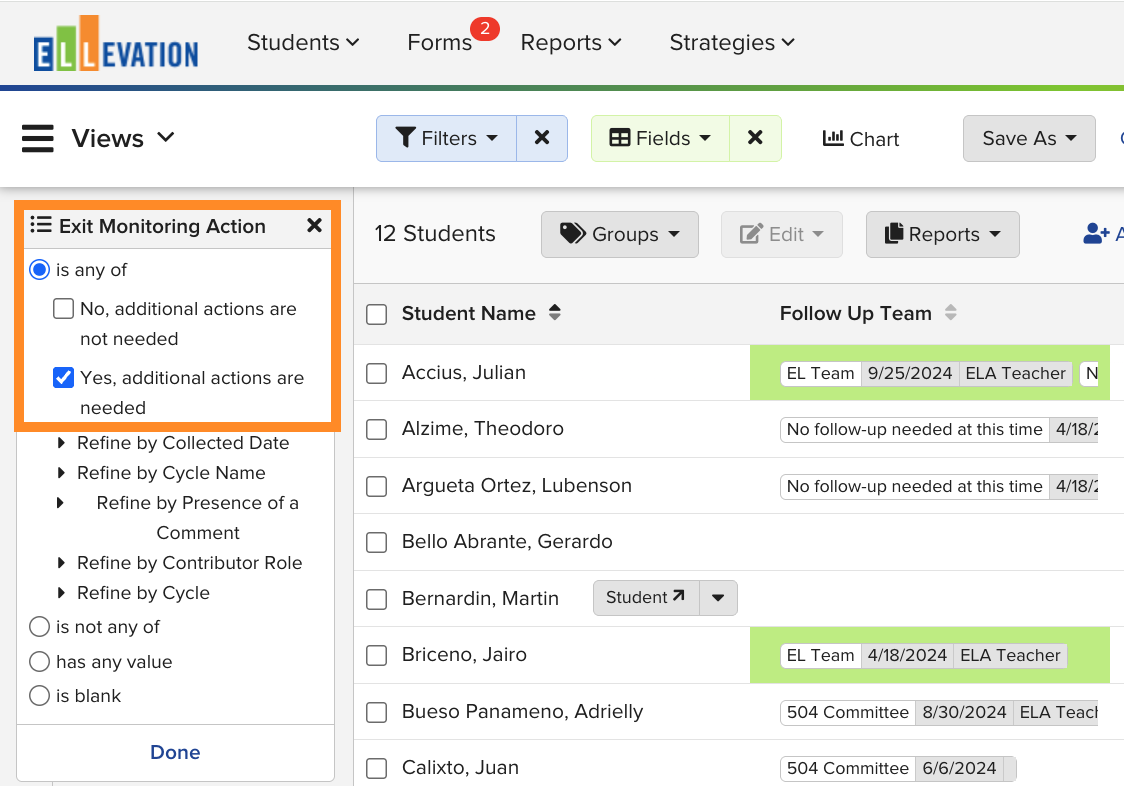
Task: Clear fields with the X next to Fields
Action: (x=755, y=138)
